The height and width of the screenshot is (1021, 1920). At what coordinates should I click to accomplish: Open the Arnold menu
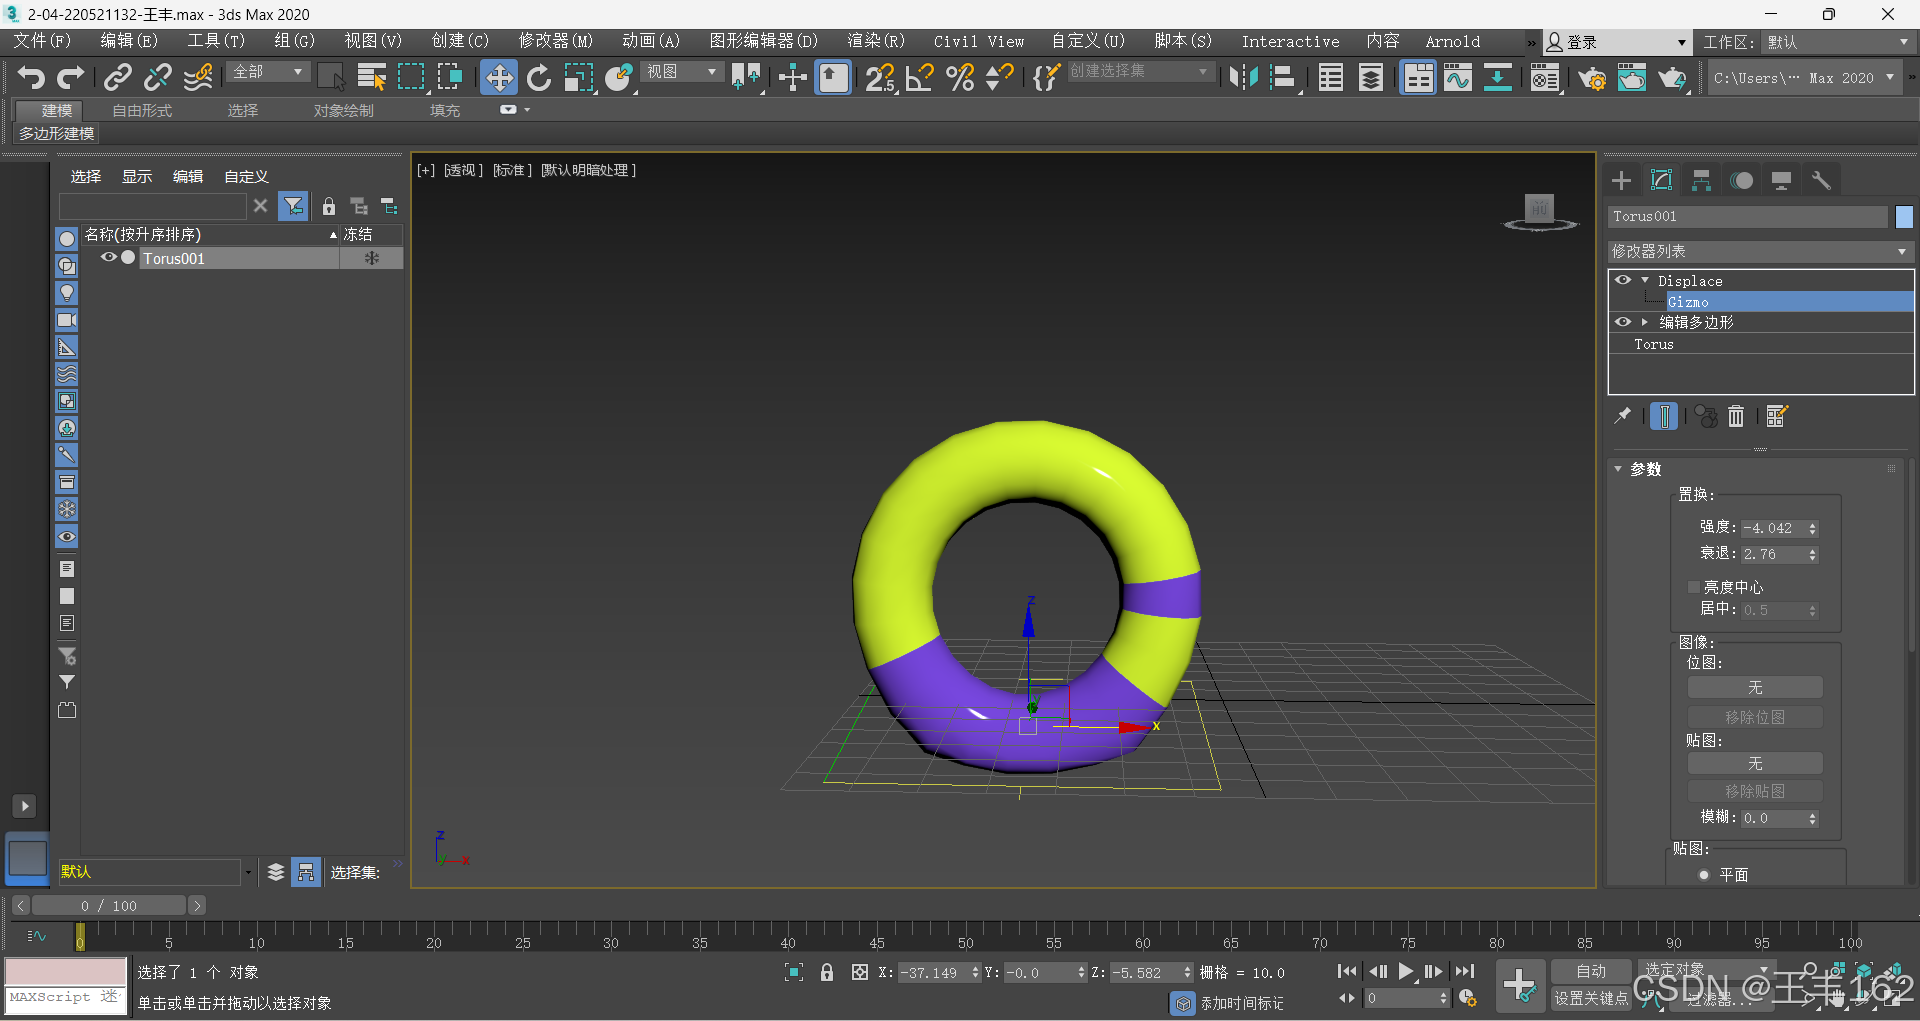1452,41
